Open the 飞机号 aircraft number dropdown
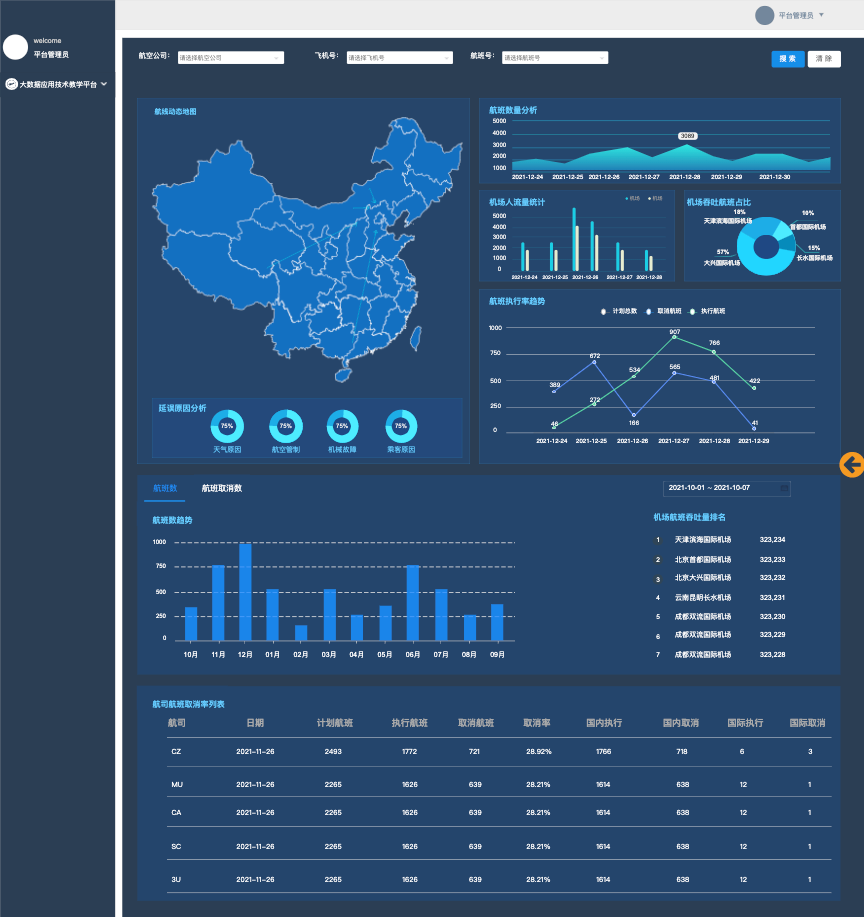Screen dimensions: 864x917 pos(399,58)
